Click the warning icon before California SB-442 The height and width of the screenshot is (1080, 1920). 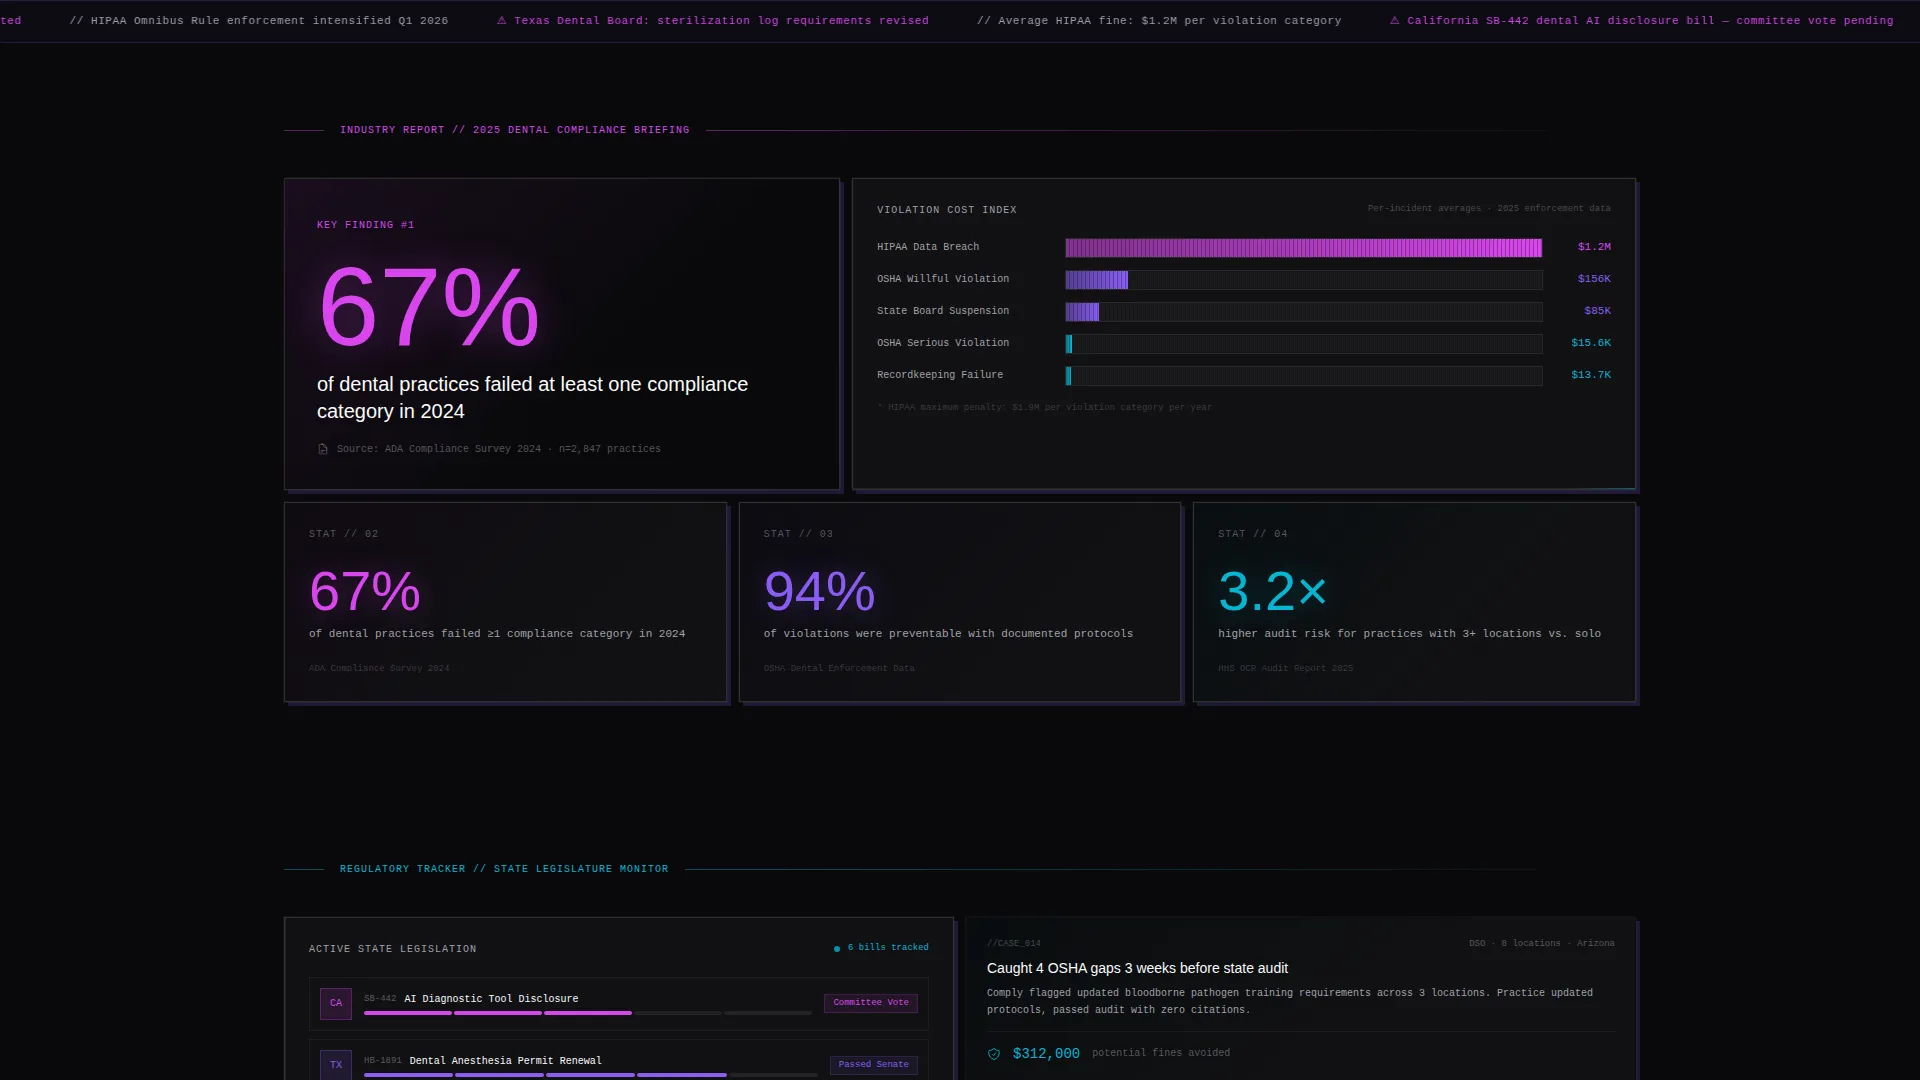[x=1395, y=20]
